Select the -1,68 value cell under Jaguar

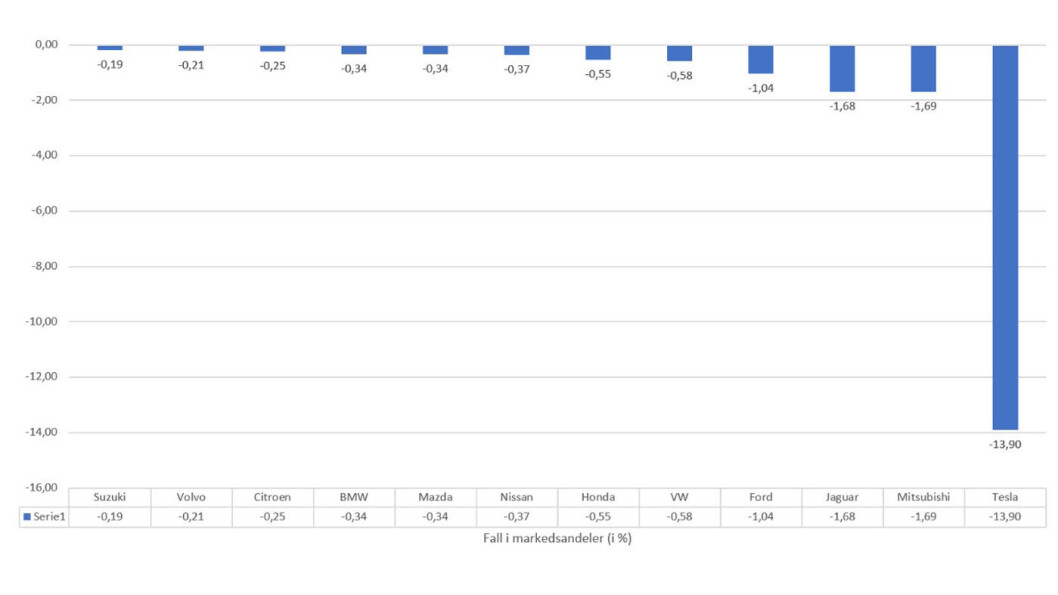tap(842, 517)
